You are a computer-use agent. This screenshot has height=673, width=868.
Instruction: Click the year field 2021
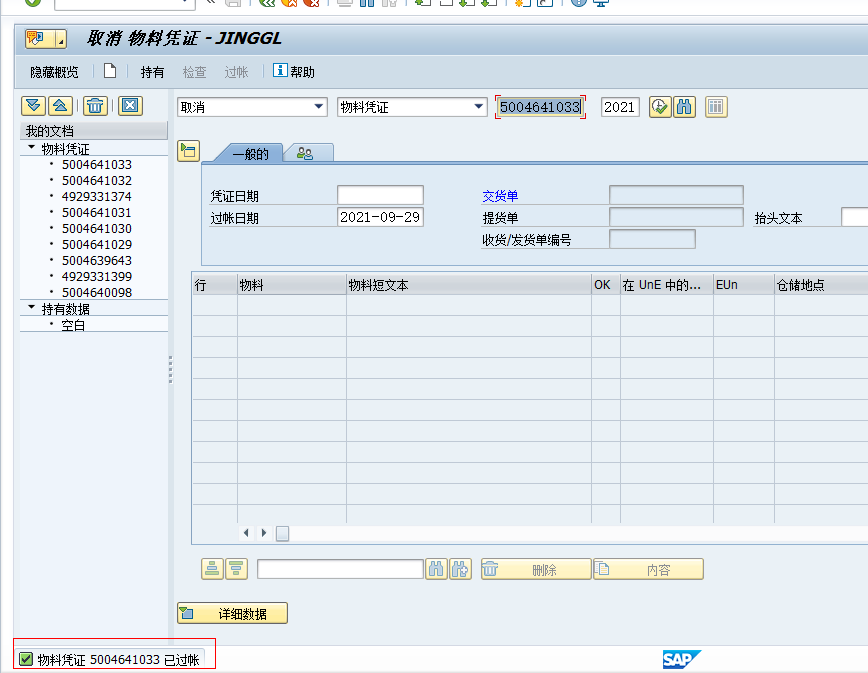coord(620,107)
